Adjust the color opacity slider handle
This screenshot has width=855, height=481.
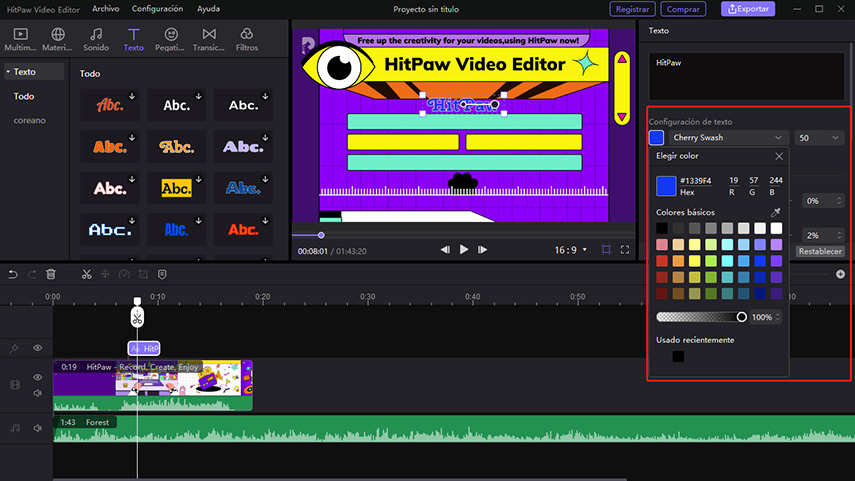click(x=741, y=317)
